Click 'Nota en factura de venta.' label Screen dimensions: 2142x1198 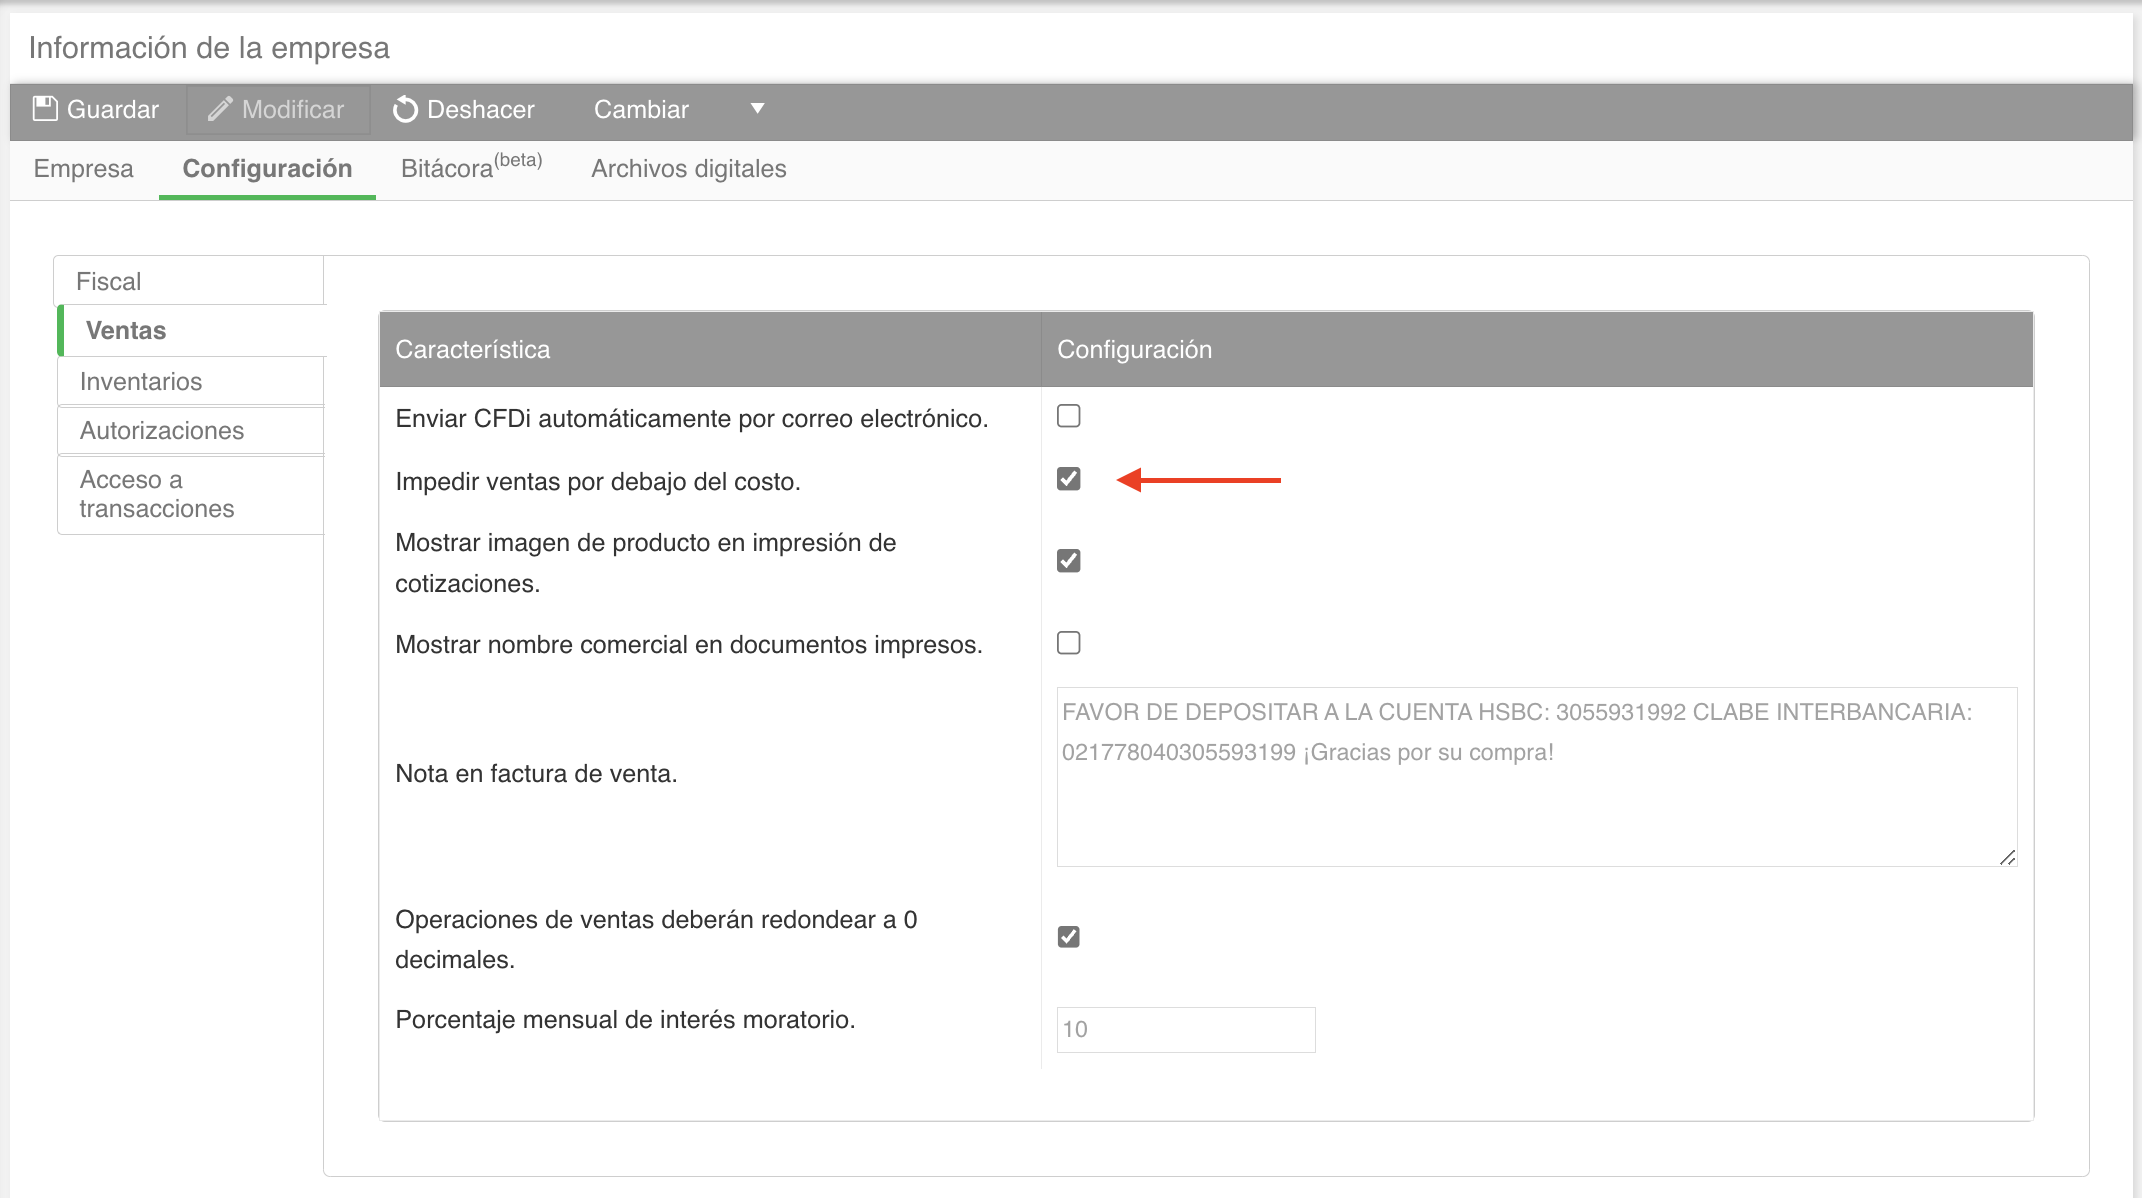pos(536,773)
